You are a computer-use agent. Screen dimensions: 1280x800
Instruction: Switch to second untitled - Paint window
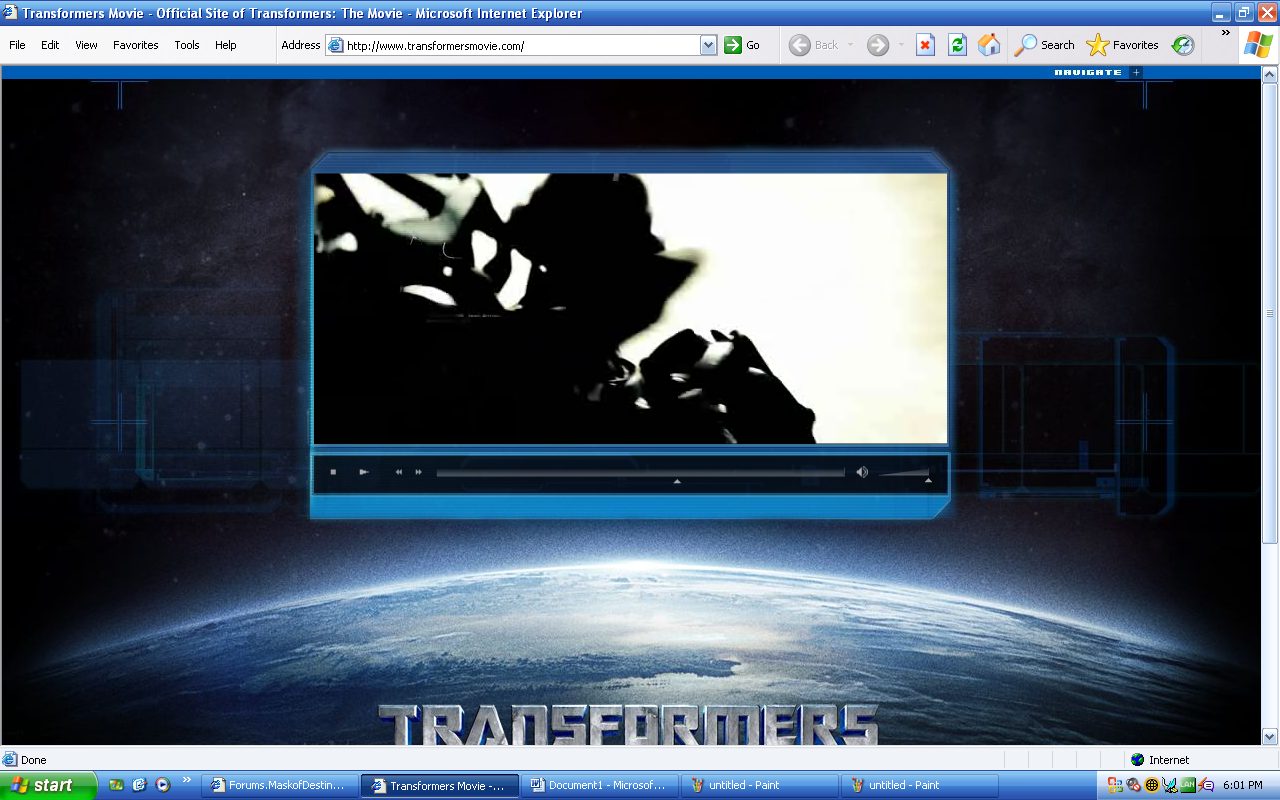click(920, 785)
